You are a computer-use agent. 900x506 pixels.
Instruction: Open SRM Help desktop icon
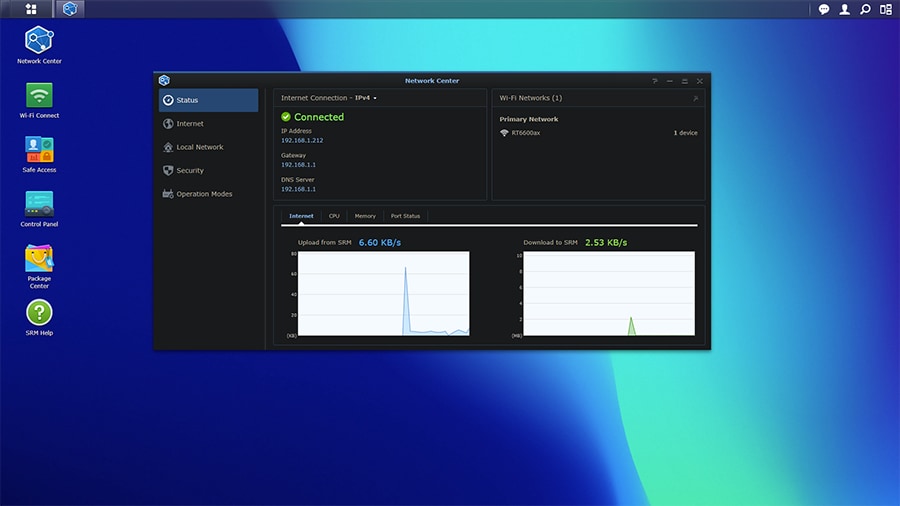pos(39,313)
